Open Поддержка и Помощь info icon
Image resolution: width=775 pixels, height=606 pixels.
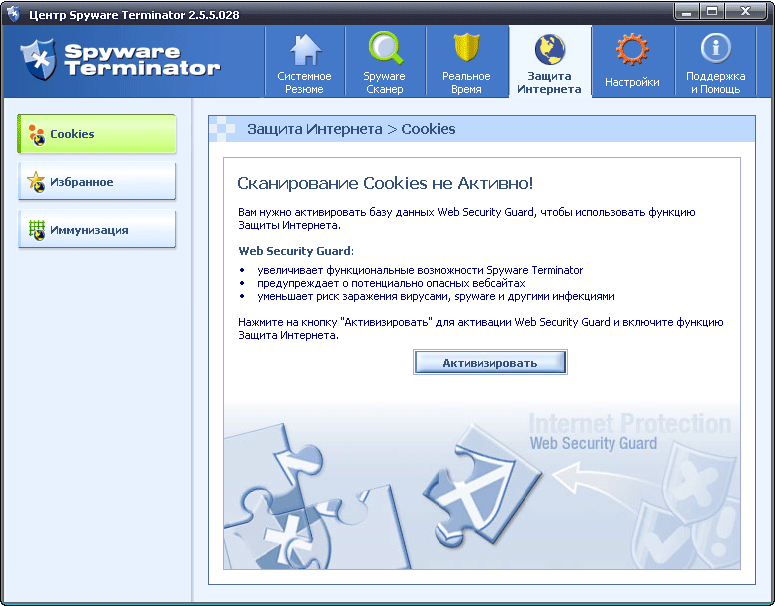click(715, 48)
